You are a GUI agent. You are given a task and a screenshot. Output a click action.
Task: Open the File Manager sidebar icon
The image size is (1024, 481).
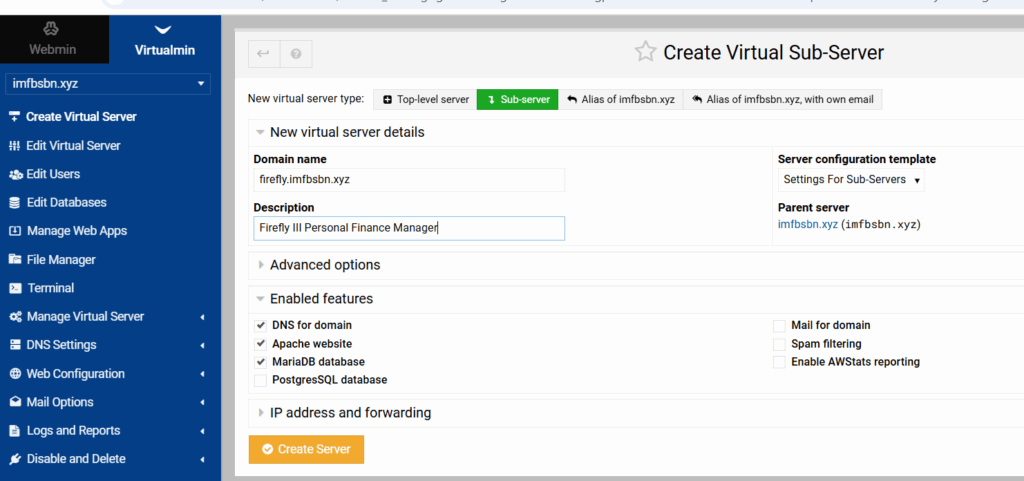coord(15,260)
